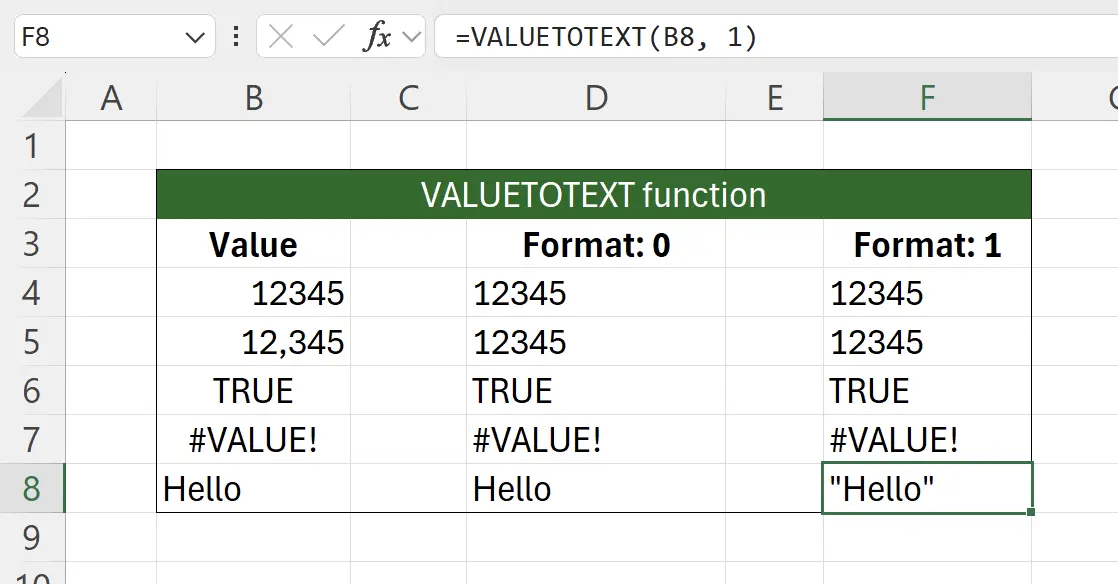Click the fill handle on cell F8
The height and width of the screenshot is (584, 1118).
(1030, 510)
